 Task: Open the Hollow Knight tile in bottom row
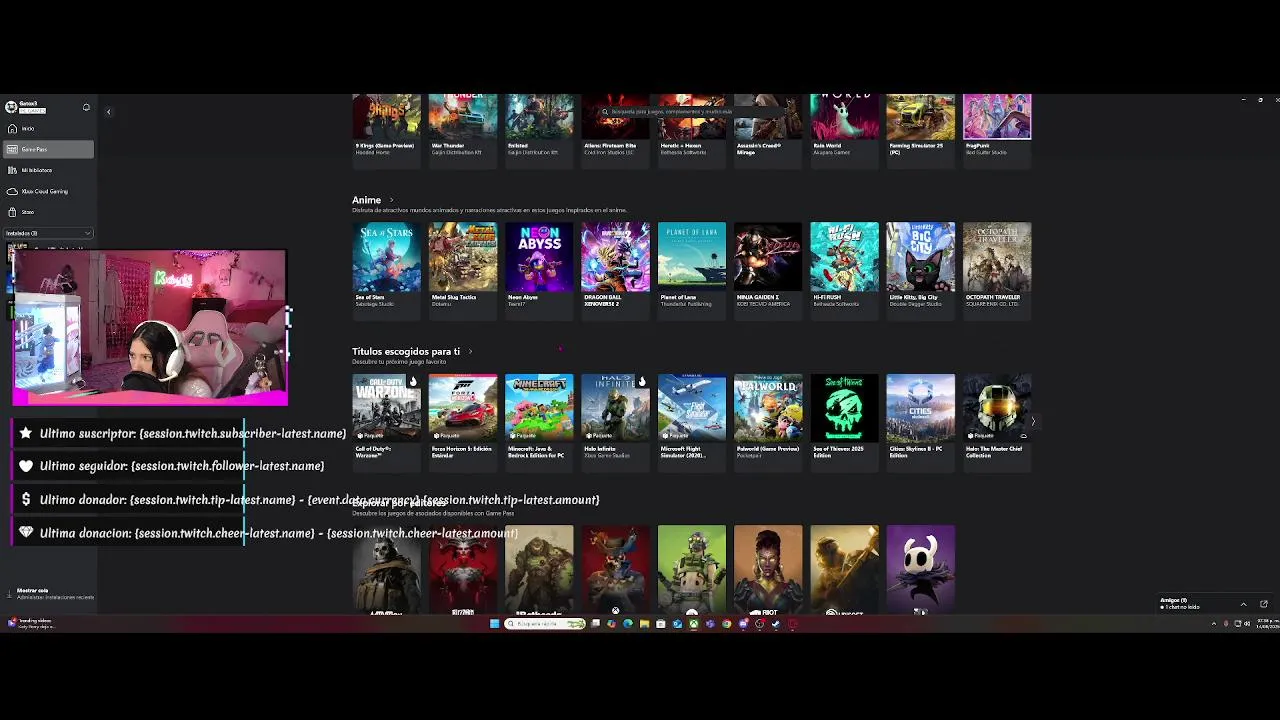(920, 569)
